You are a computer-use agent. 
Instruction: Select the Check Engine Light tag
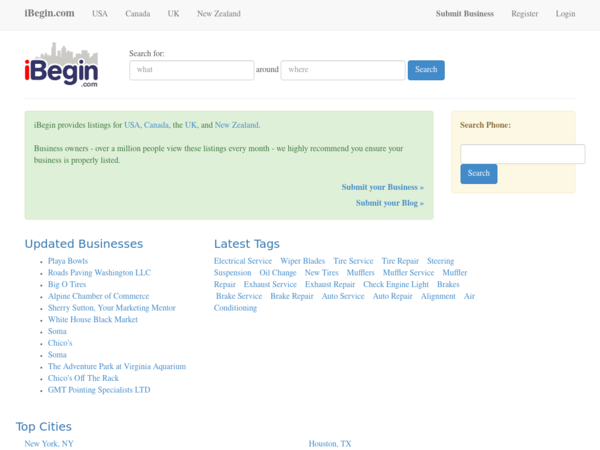(x=396, y=284)
